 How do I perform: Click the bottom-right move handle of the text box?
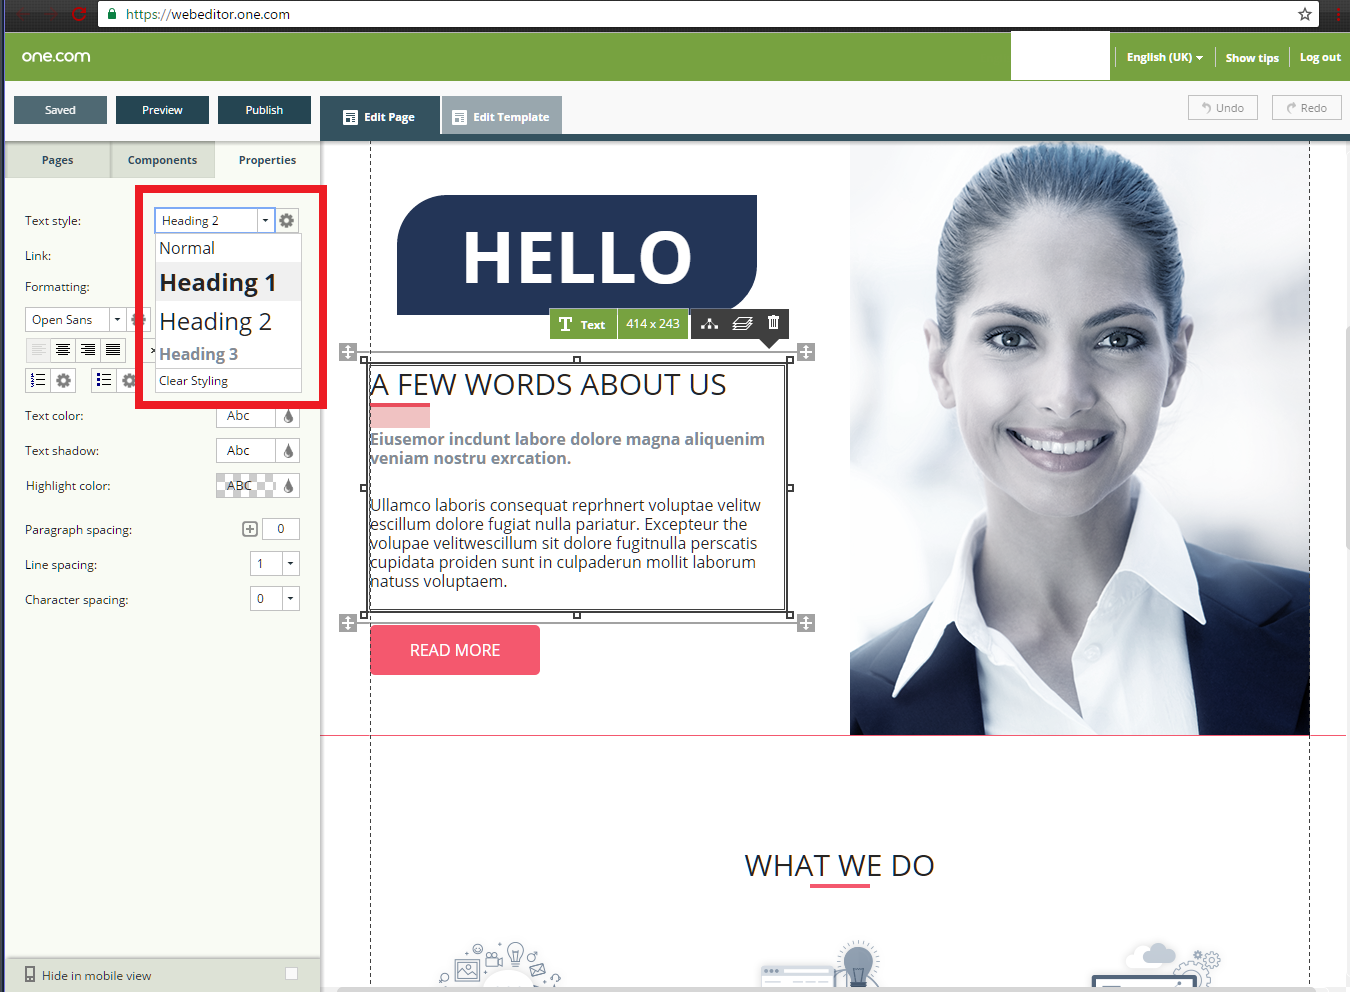point(806,623)
